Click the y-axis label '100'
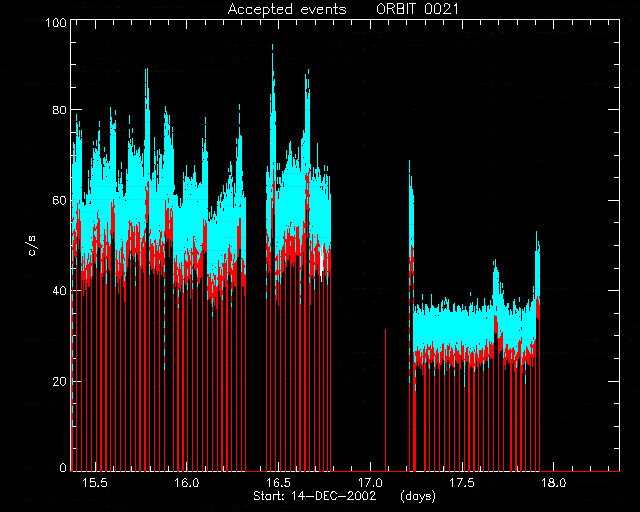This screenshot has height=512, width=640. (56, 22)
